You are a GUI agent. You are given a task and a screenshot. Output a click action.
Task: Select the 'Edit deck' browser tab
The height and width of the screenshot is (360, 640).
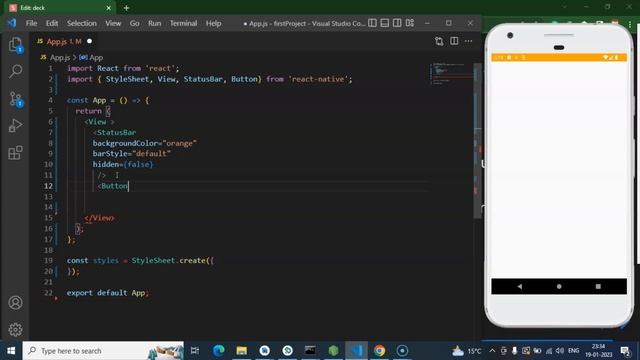59,8
